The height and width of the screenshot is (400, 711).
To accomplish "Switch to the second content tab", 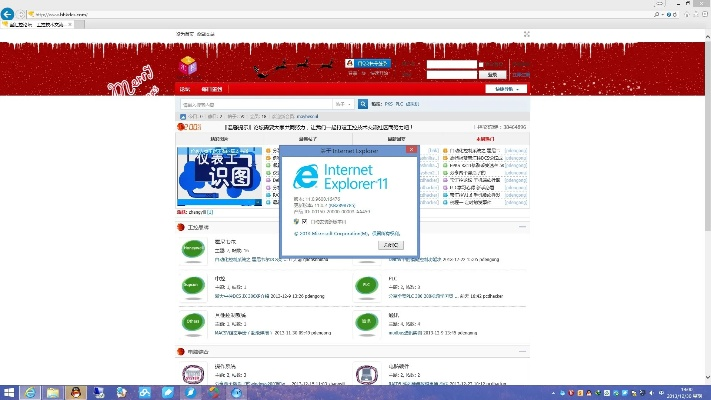I will (x=308, y=139).
